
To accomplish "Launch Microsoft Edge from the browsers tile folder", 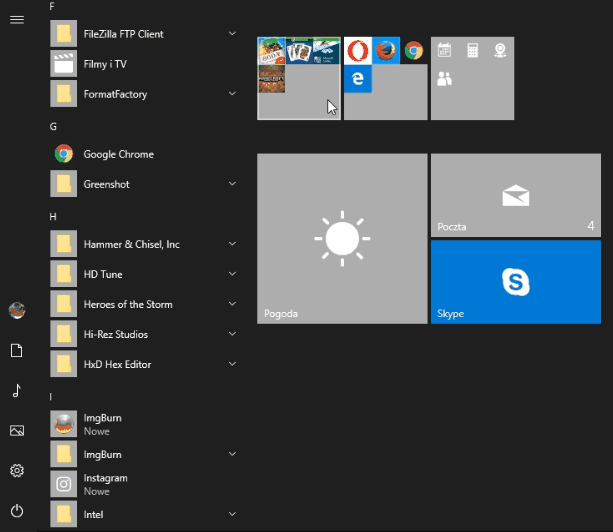I will pyautogui.click(x=358, y=79).
